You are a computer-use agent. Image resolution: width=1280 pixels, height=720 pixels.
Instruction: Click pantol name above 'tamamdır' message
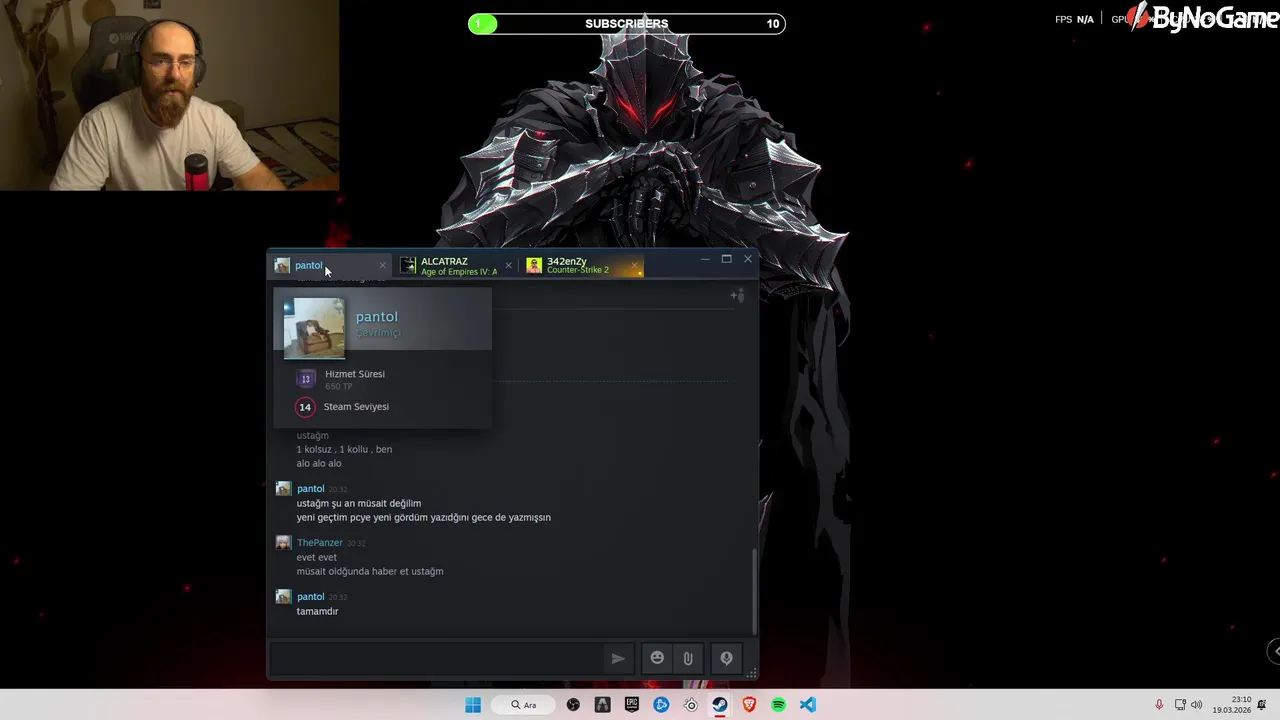[310, 597]
